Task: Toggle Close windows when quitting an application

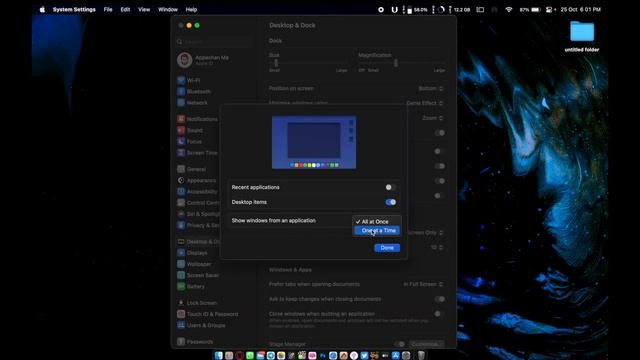Action: (439, 314)
